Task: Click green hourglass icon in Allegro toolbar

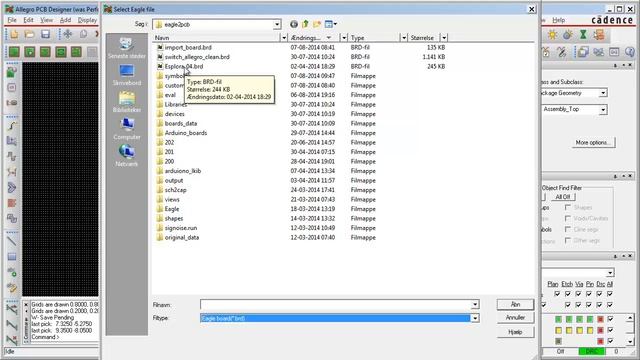Action: tap(583, 35)
